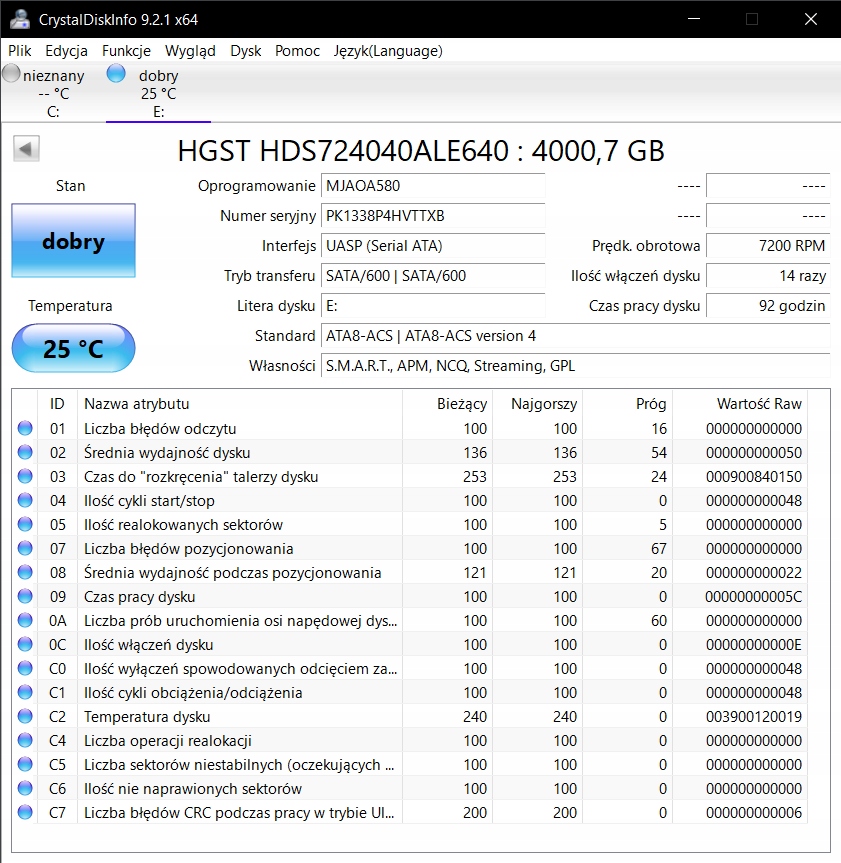Click the indicator beside "Ilość włączeń dysku"
The height and width of the screenshot is (863, 841).
[24, 644]
